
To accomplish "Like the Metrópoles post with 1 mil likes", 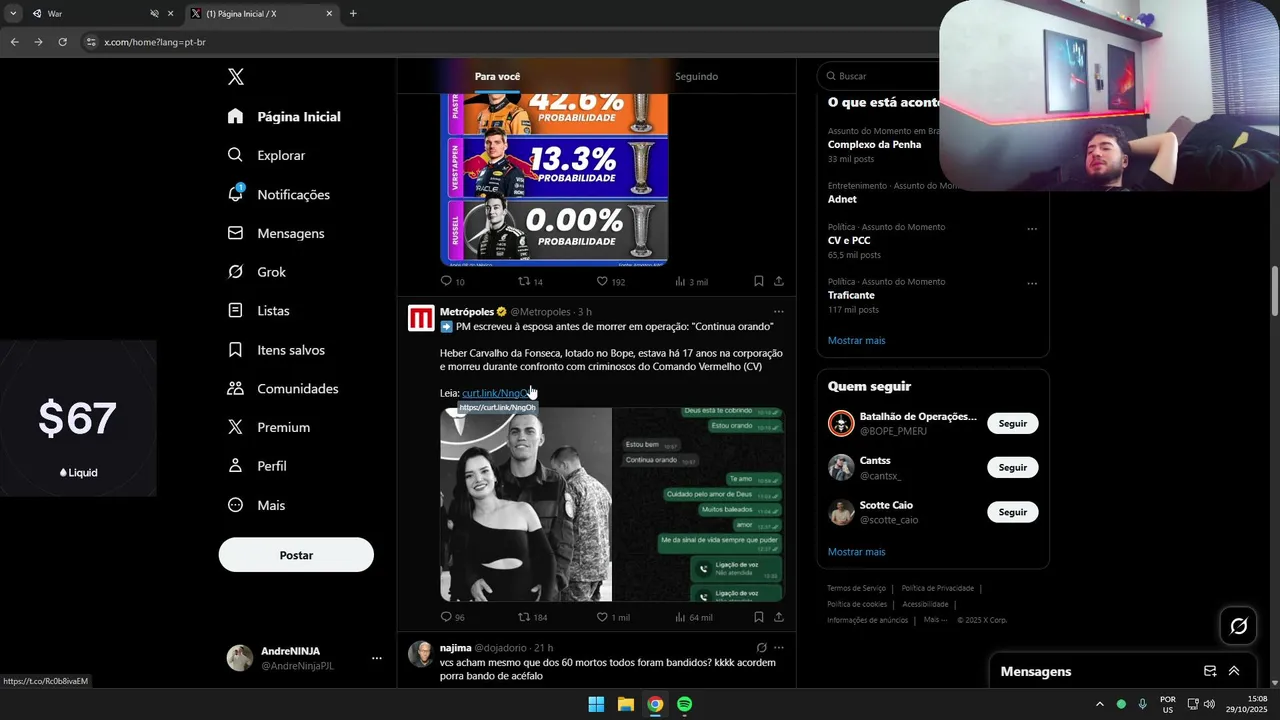I will tap(602, 617).
